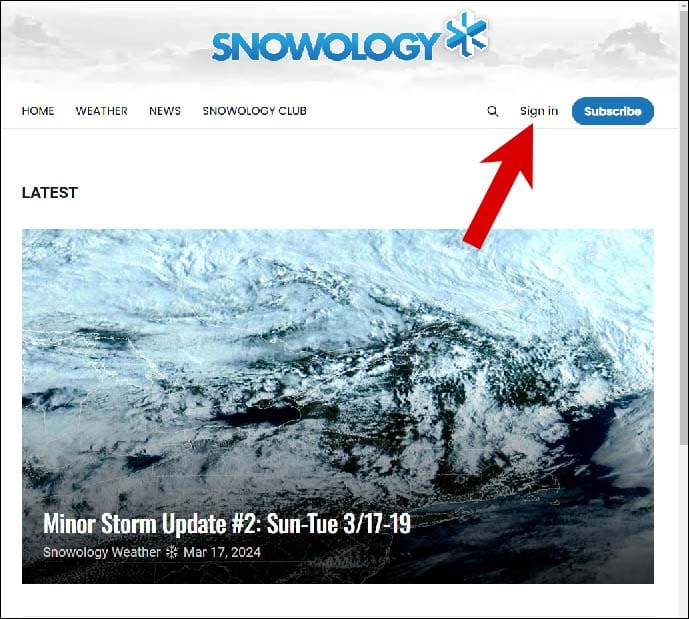Click the Sign in link
The image size is (689, 619).
tap(539, 111)
